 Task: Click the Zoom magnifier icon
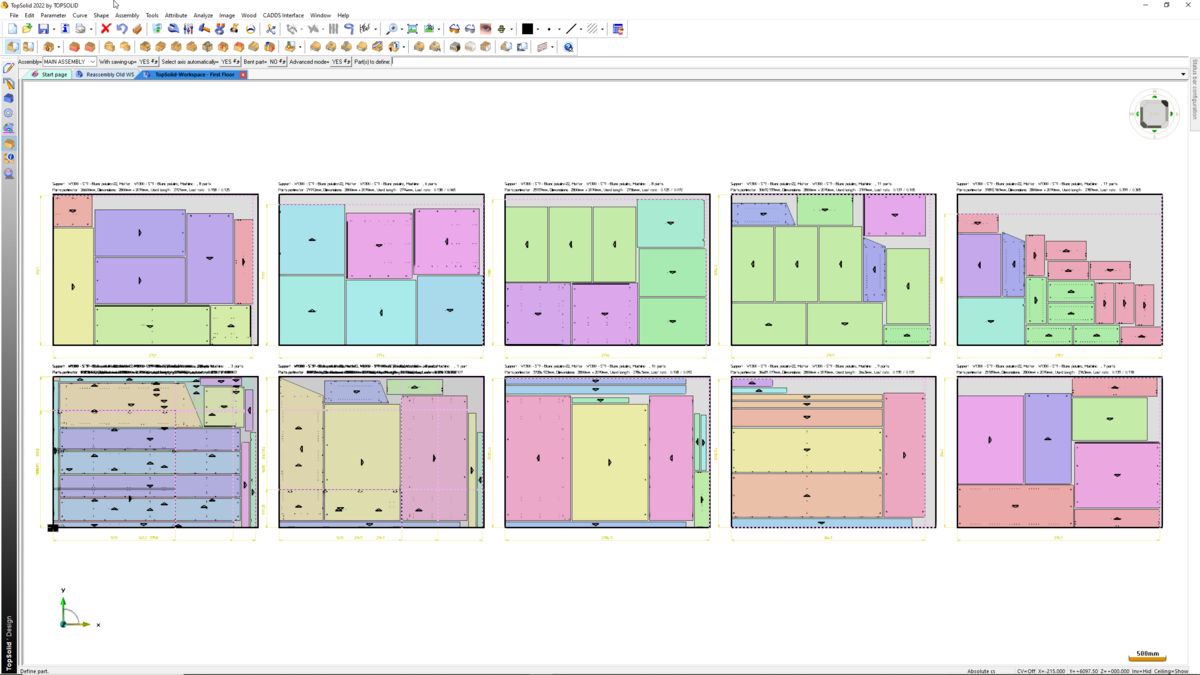point(392,29)
